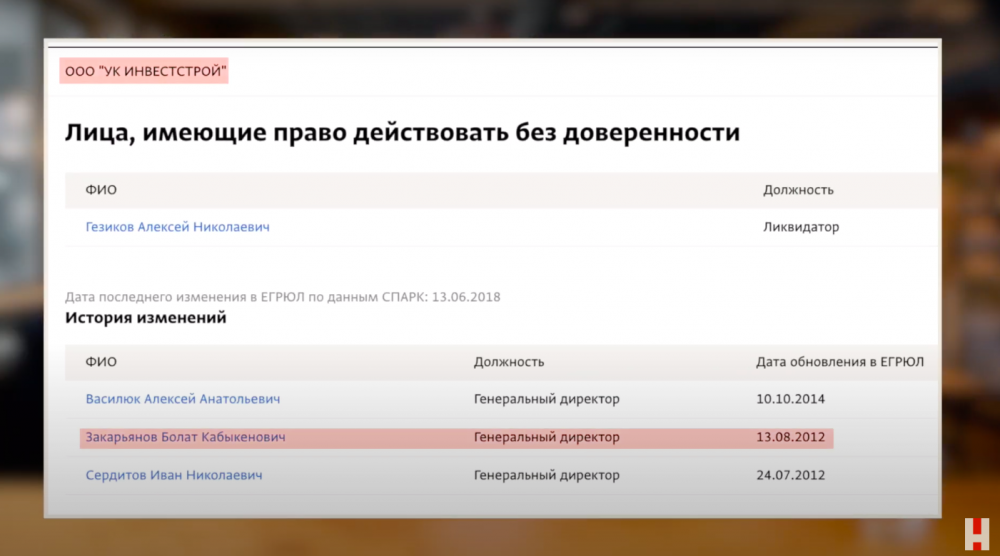
Task: Select Генеральный директор in the Василюк row
Action: point(546,399)
